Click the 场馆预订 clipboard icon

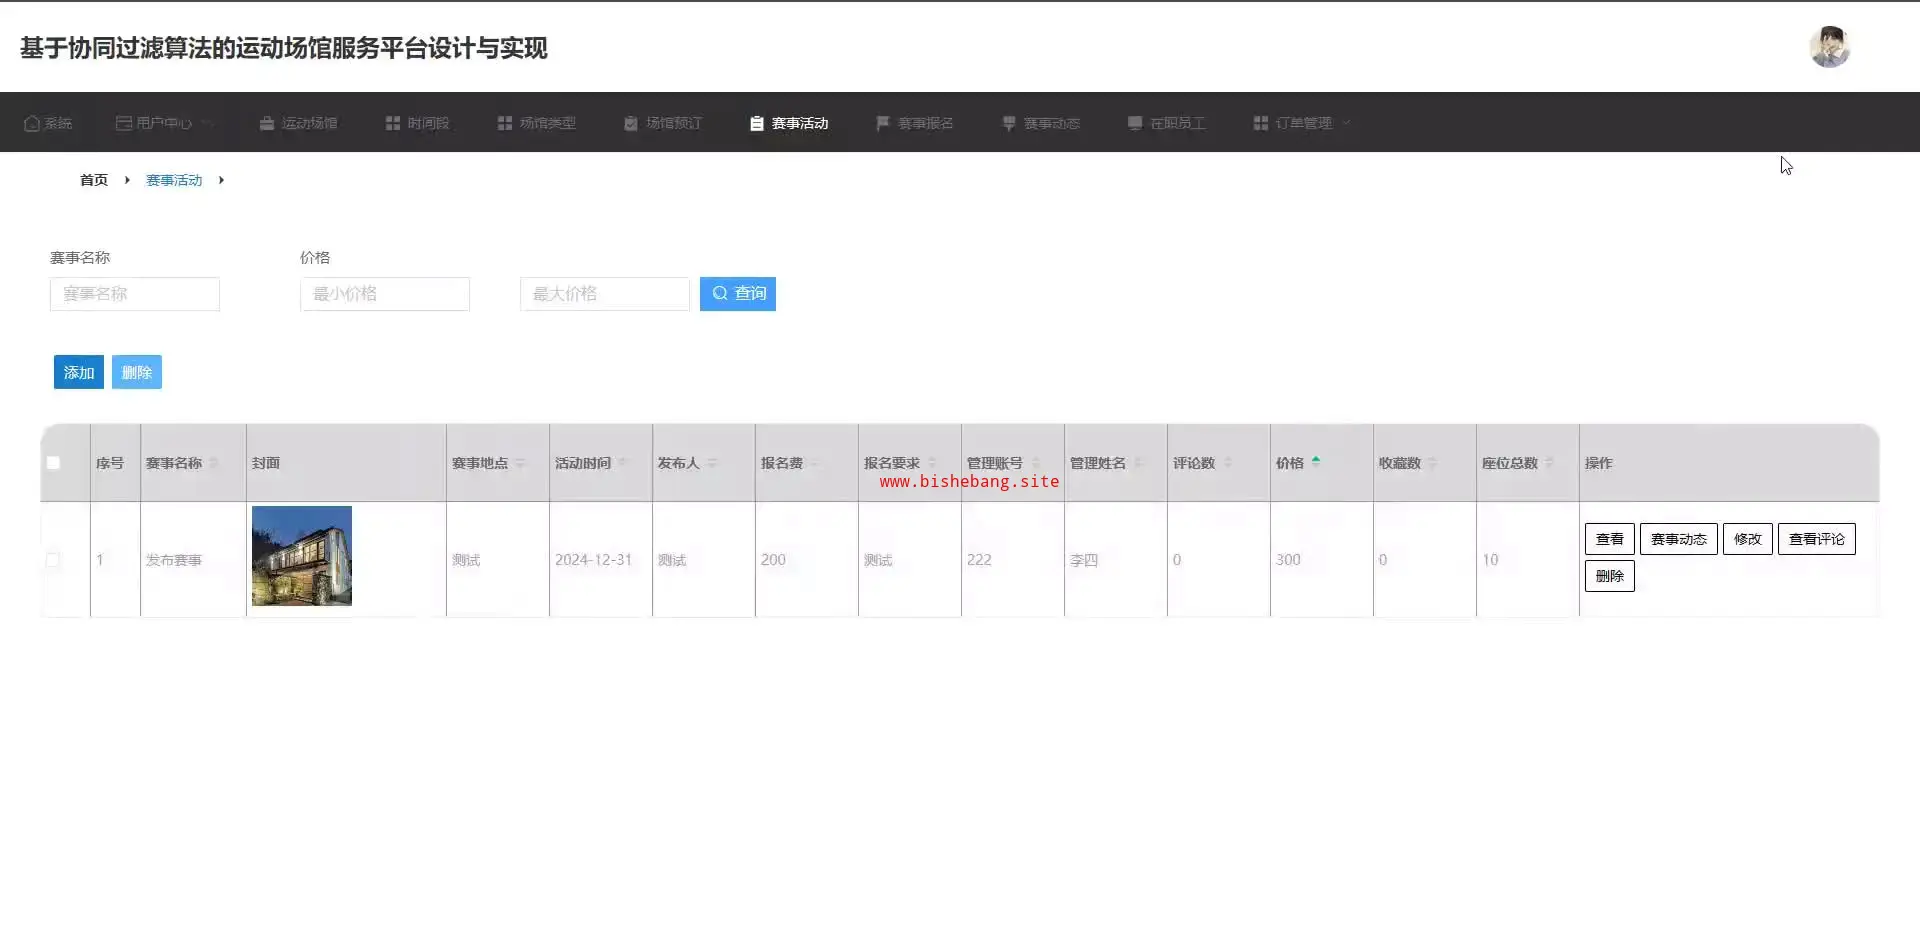pos(631,123)
